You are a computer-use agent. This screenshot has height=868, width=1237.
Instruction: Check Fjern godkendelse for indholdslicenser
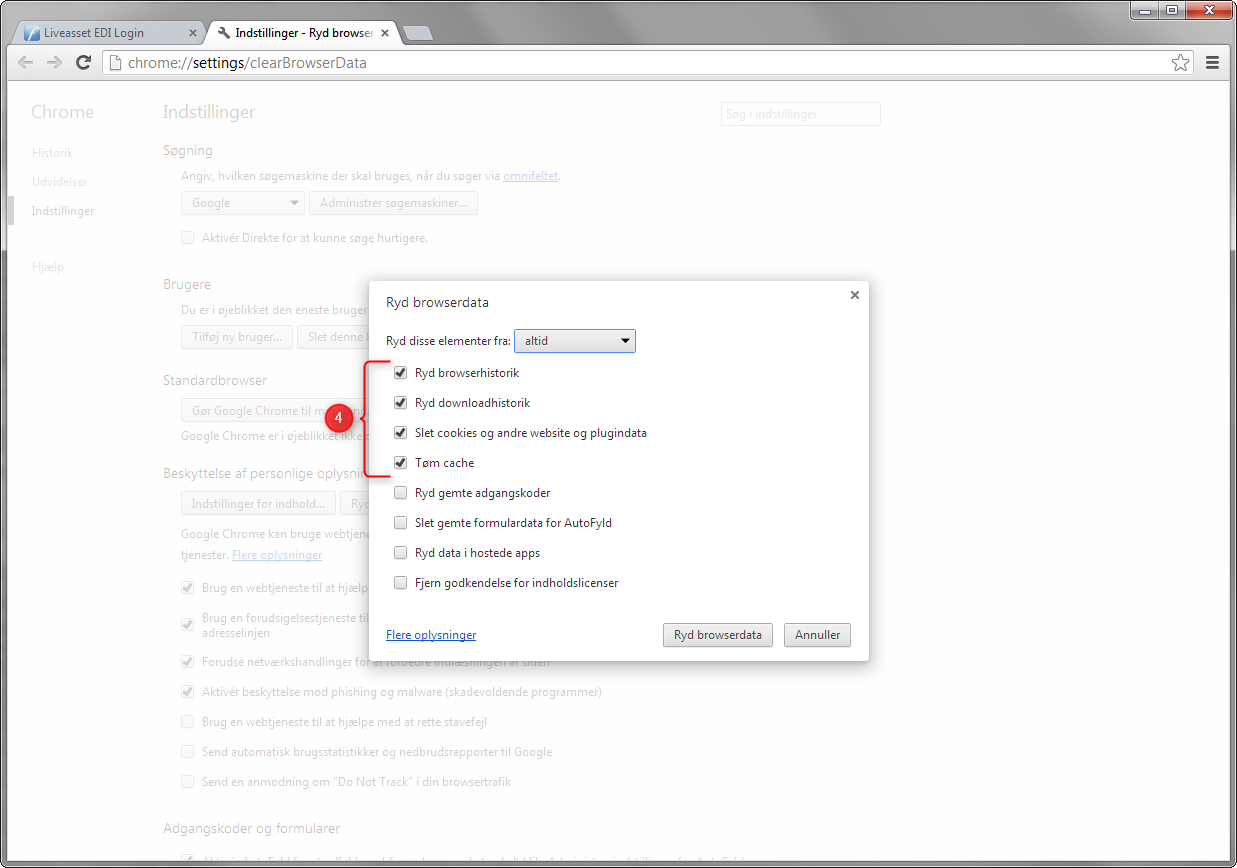[x=401, y=583]
